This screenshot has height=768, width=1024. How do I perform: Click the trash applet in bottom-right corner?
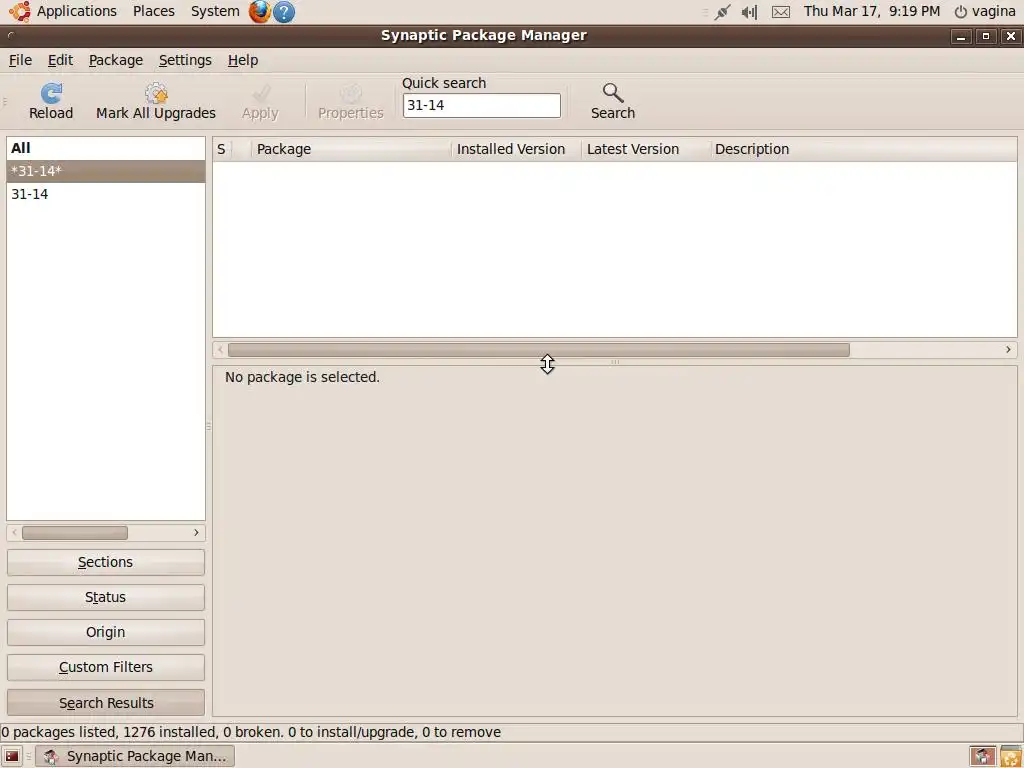1010,756
